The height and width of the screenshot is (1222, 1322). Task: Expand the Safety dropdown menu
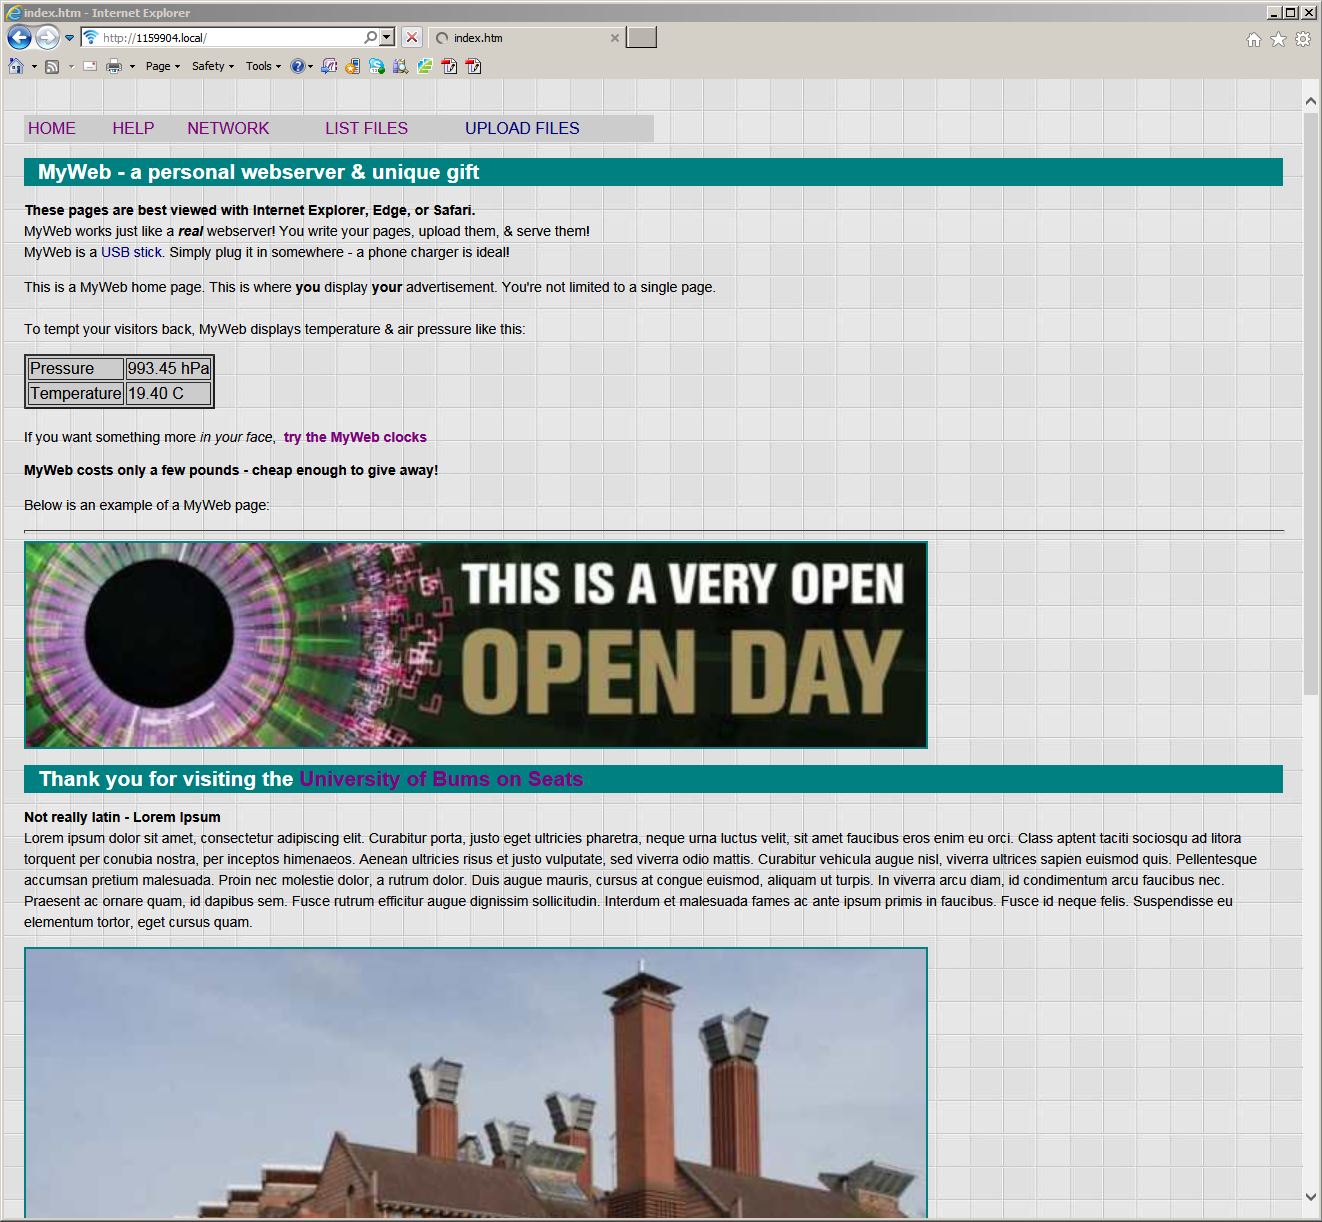212,66
